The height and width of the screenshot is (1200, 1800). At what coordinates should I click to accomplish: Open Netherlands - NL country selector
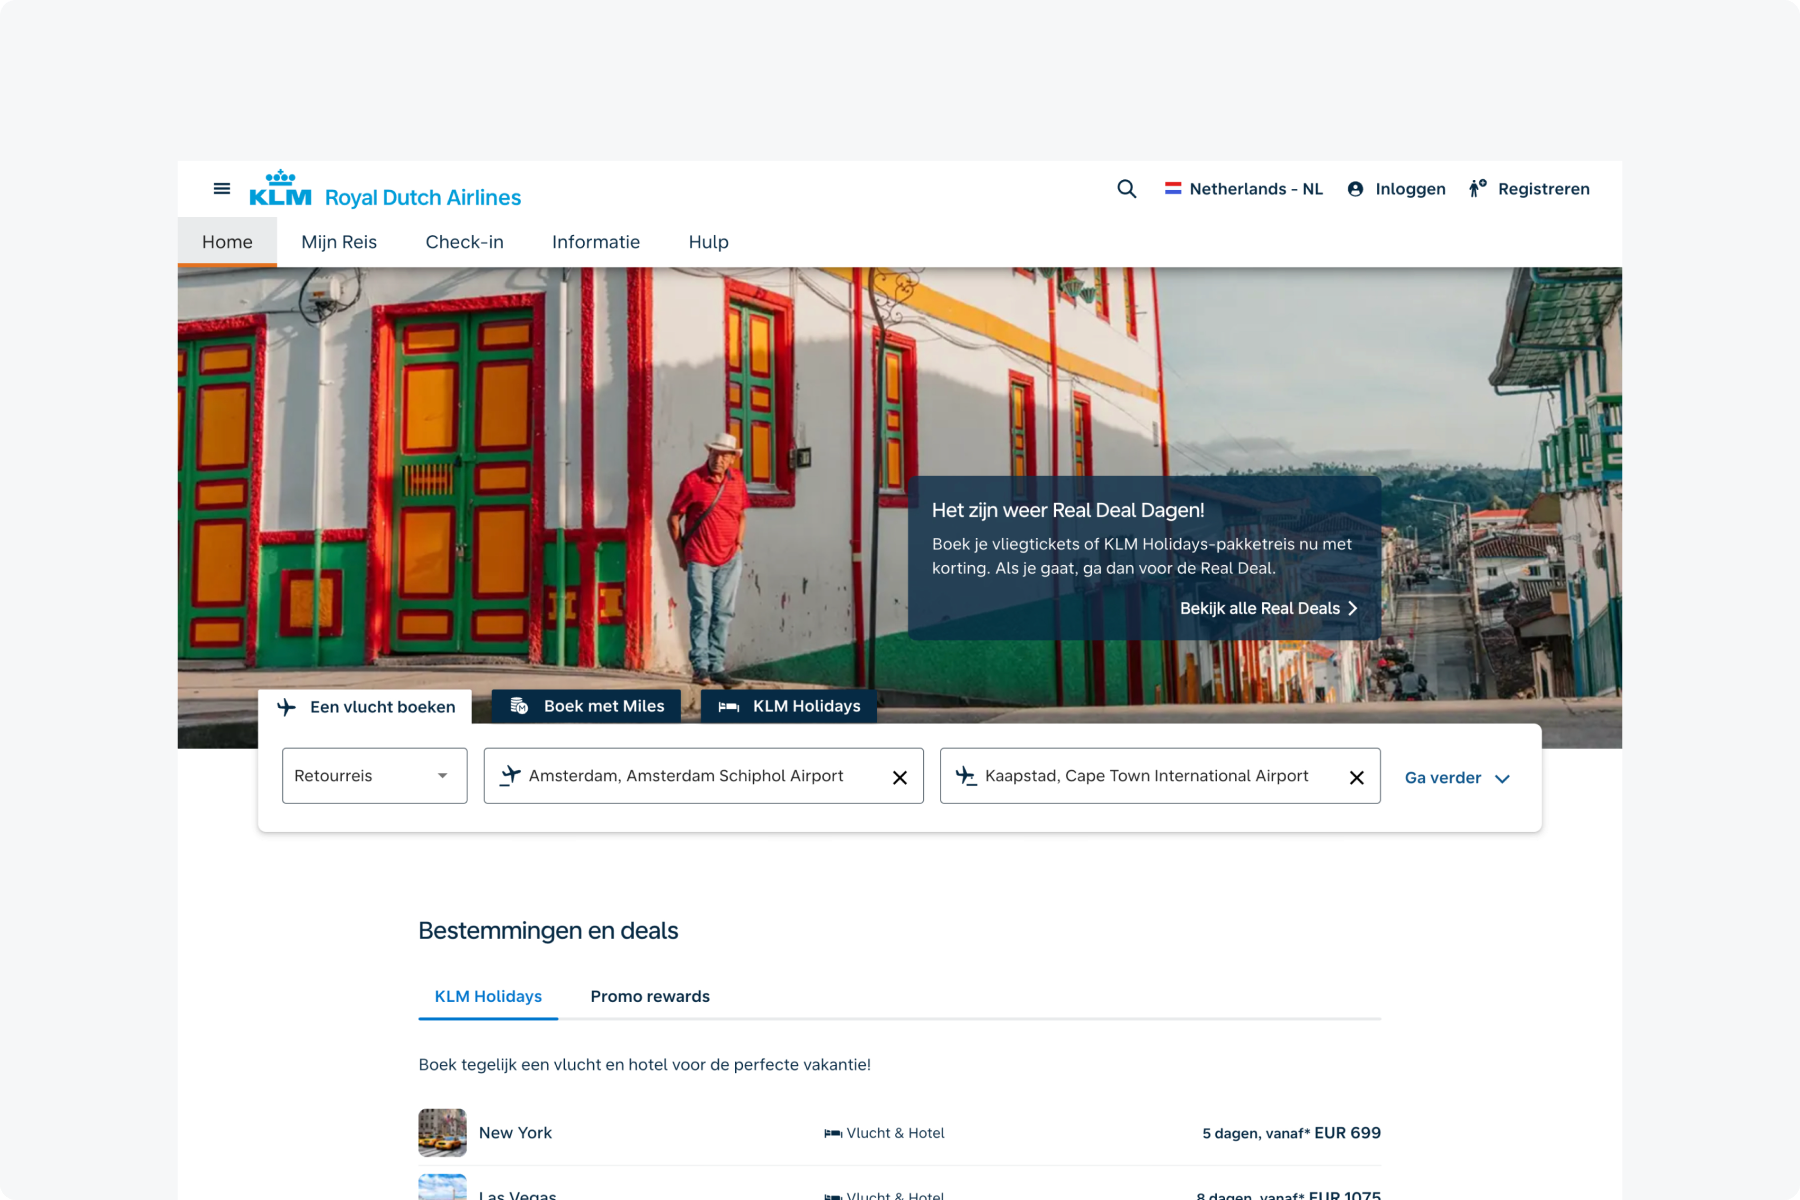1244,188
